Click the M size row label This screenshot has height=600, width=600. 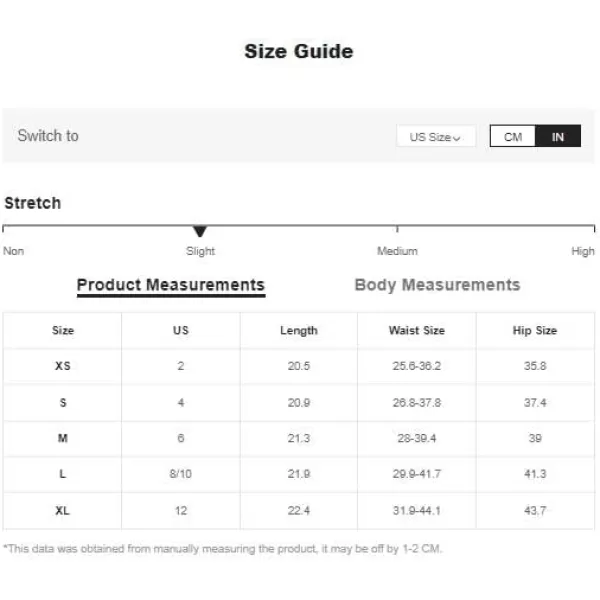62,438
